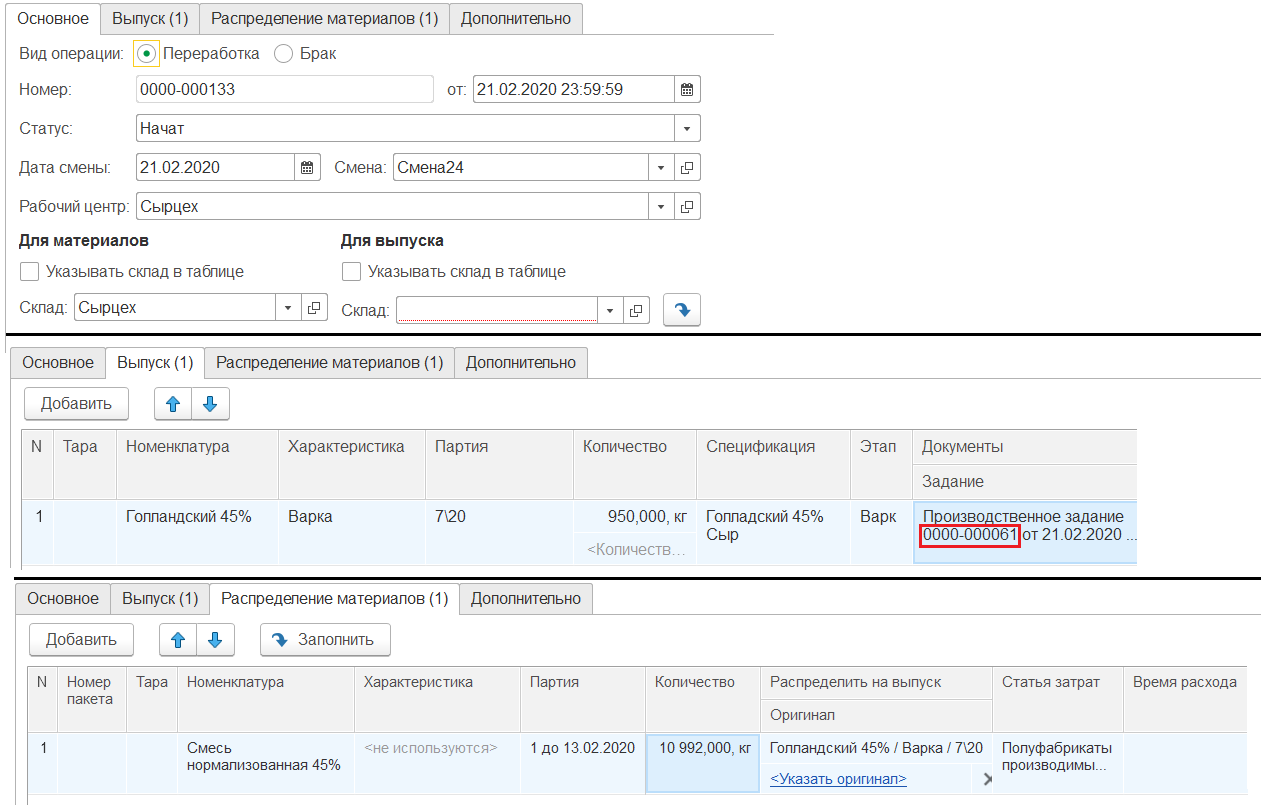Select the Брак radio button

coord(283,54)
